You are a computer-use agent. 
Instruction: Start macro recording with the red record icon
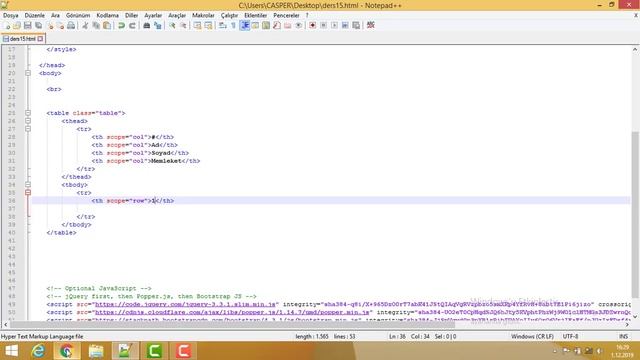tap(312, 25)
